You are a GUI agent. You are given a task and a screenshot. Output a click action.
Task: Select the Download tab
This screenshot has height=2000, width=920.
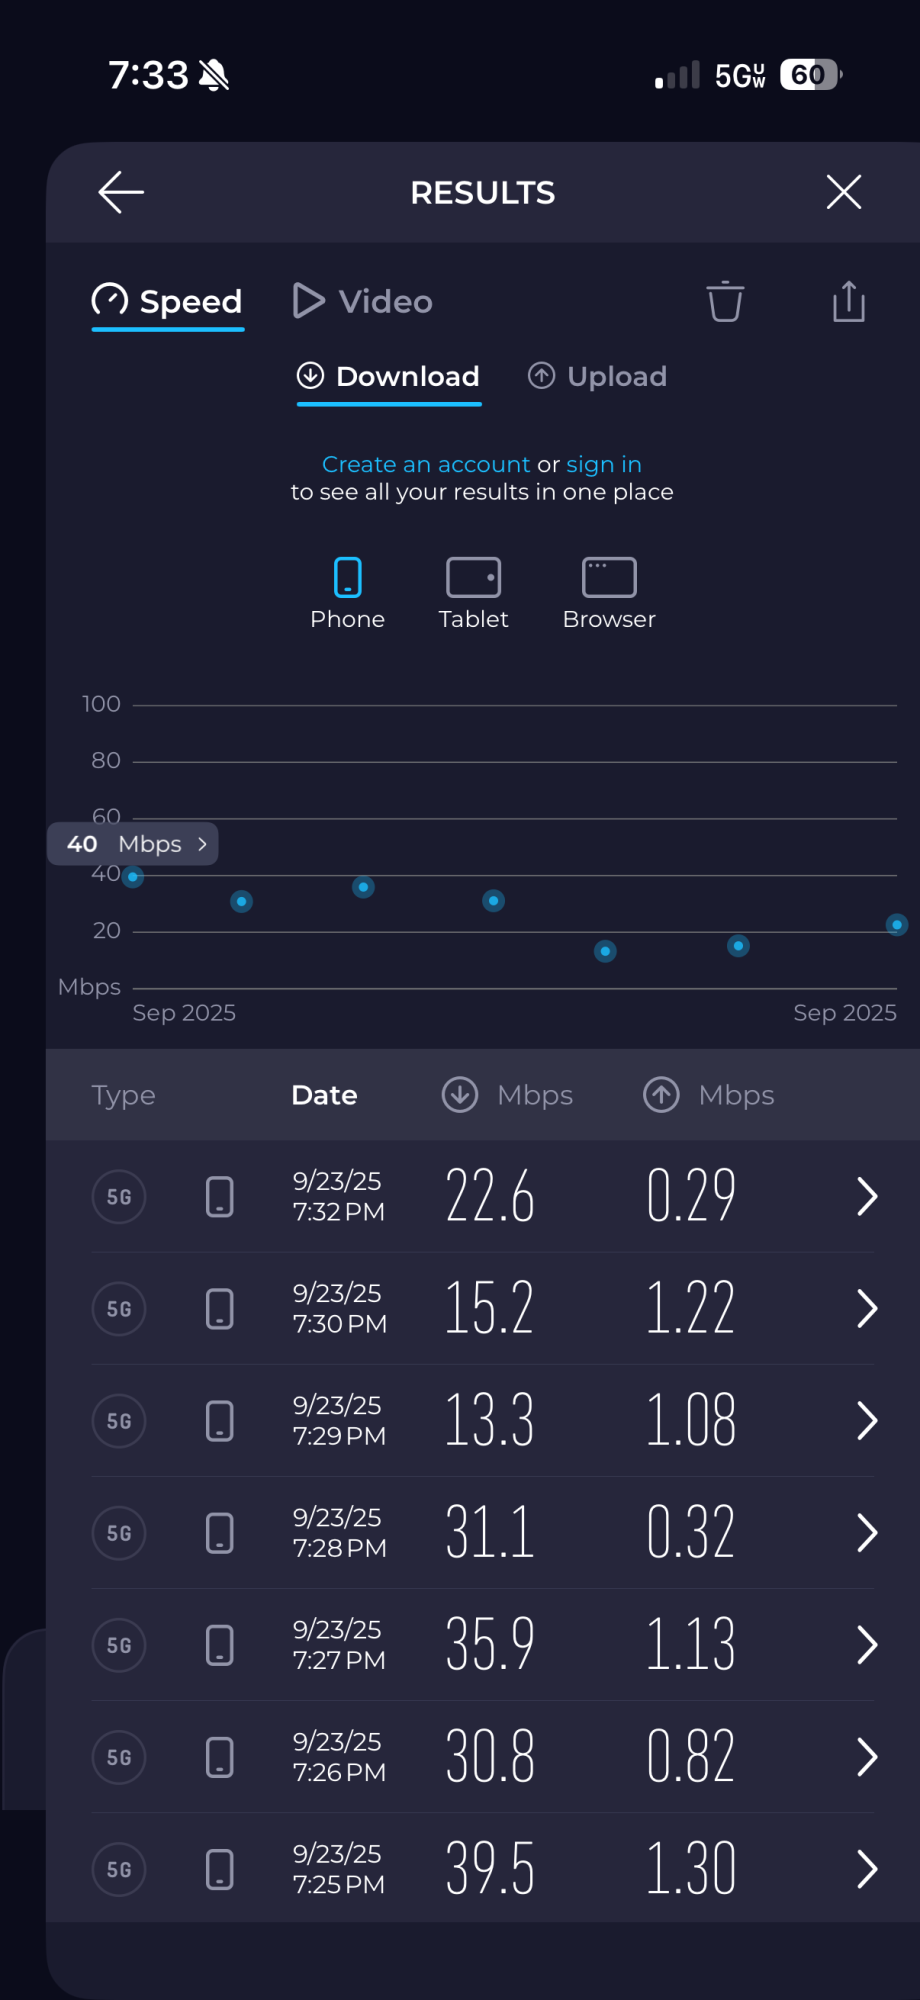pyautogui.click(x=389, y=376)
